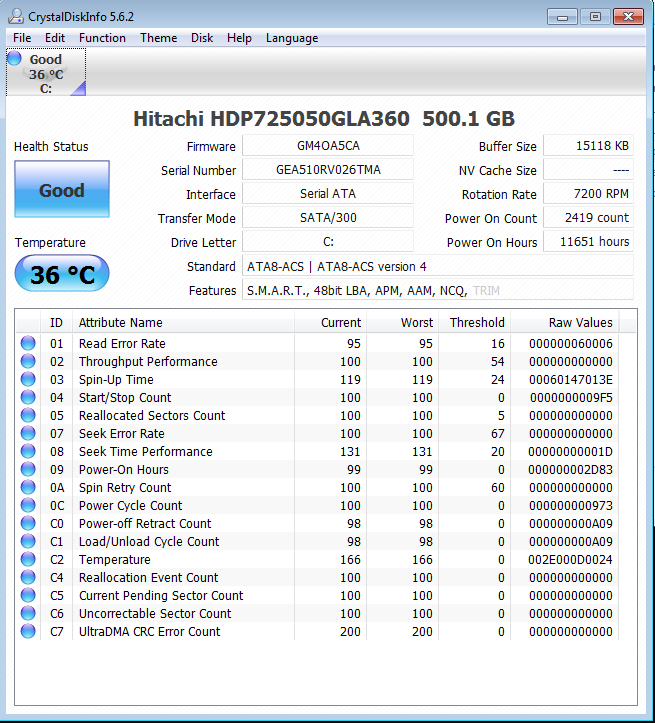Click status orb for Power-off Retract Count

click(28, 523)
